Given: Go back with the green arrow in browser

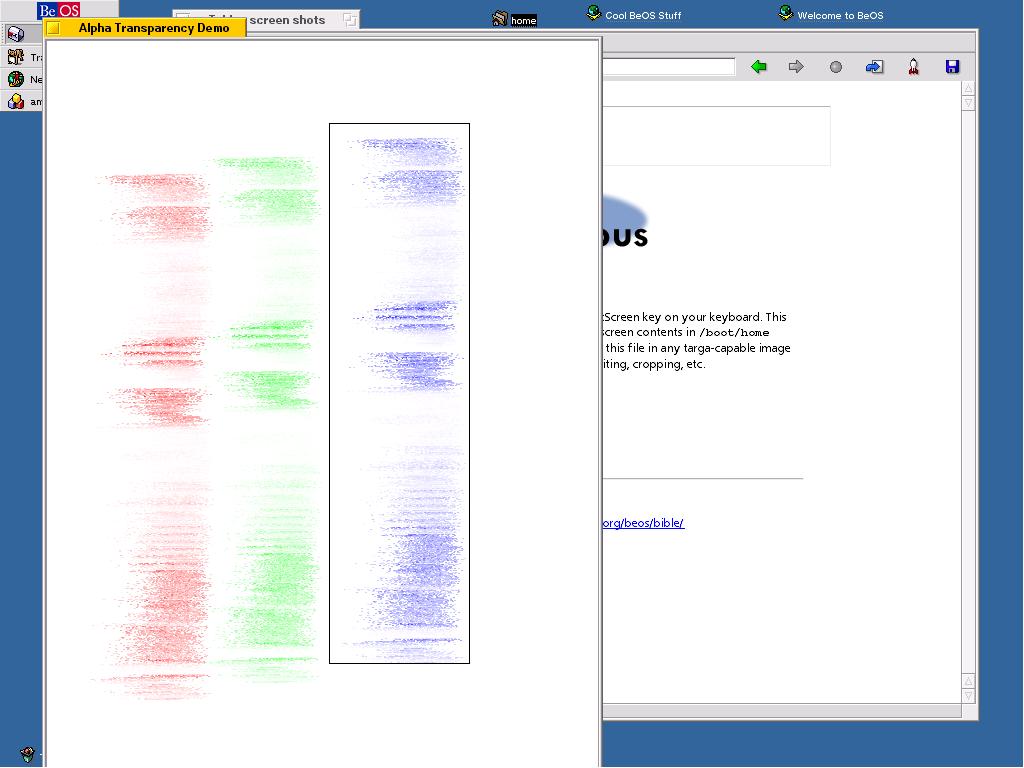Looking at the screenshot, I should (758, 67).
